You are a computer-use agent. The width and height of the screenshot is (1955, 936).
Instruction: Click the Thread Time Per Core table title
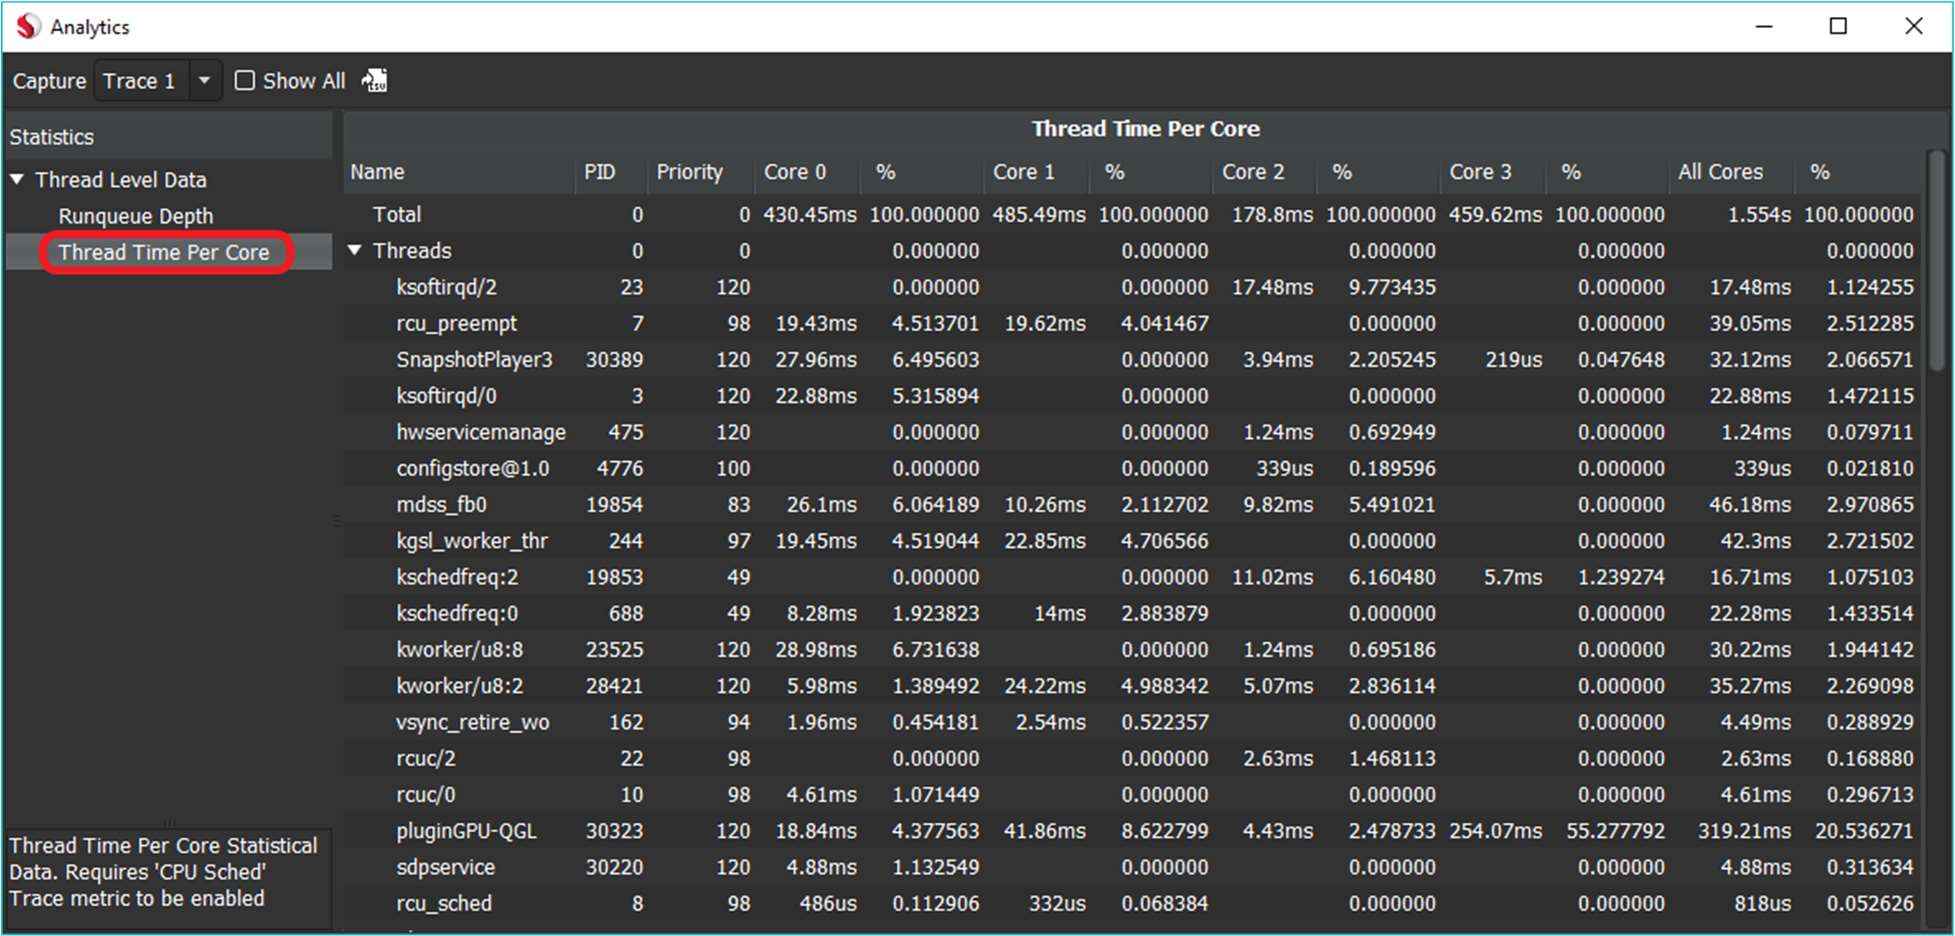click(1145, 128)
